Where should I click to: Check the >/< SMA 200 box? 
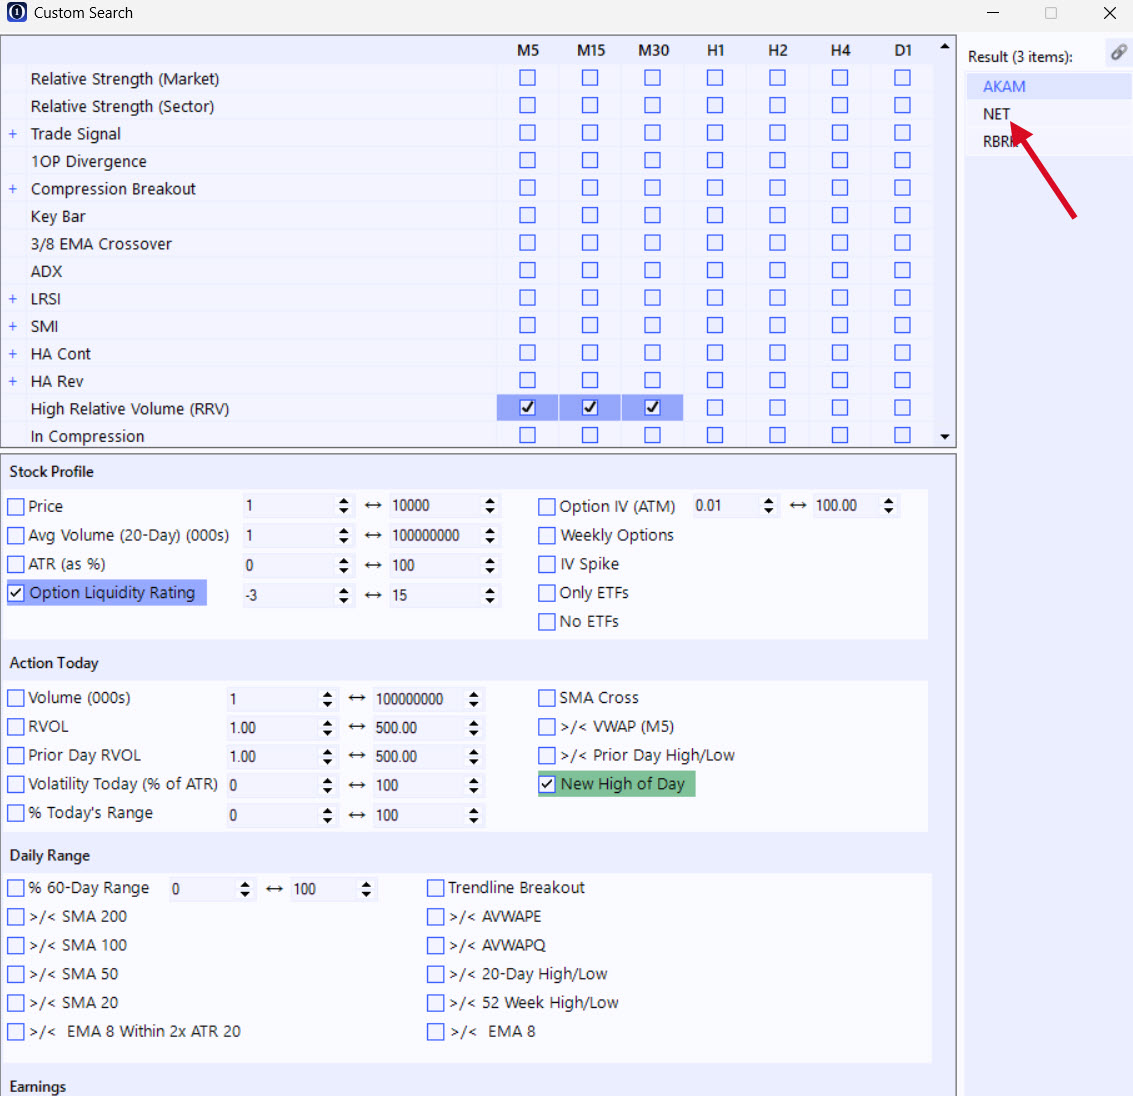pos(16,917)
